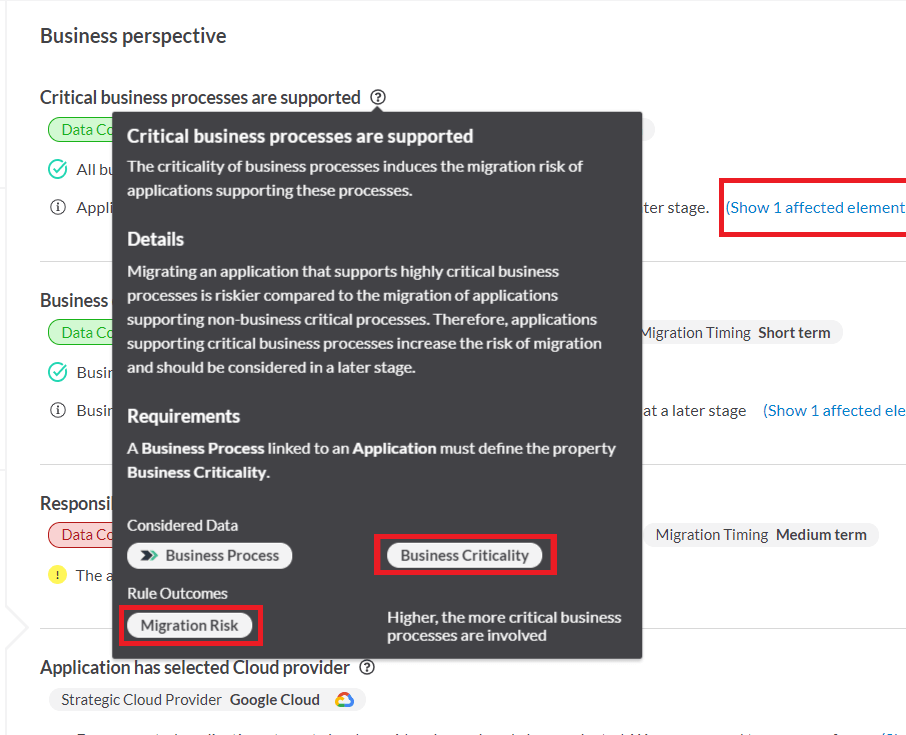Click the Migration Timing Medium term tag
This screenshot has height=735, width=906.
click(x=760, y=535)
